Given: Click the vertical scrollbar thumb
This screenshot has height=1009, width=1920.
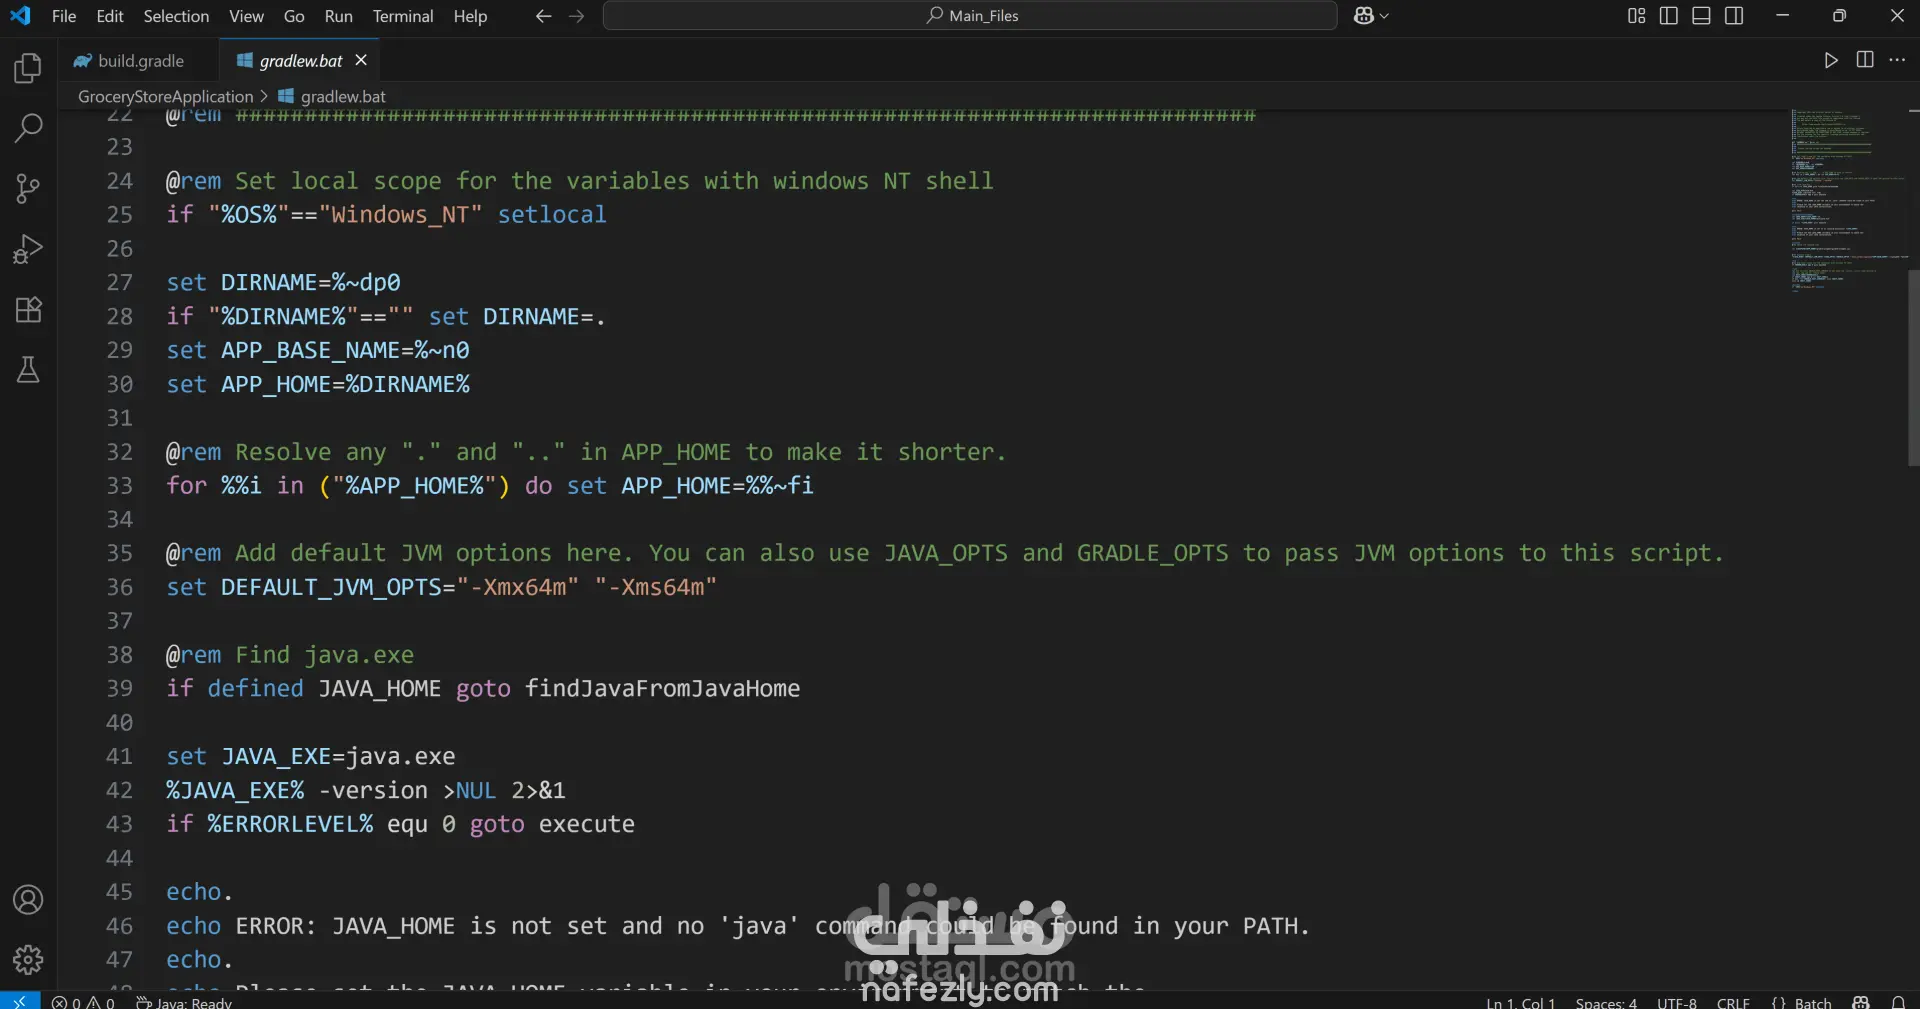Looking at the screenshot, I should pyautogui.click(x=1913, y=368).
